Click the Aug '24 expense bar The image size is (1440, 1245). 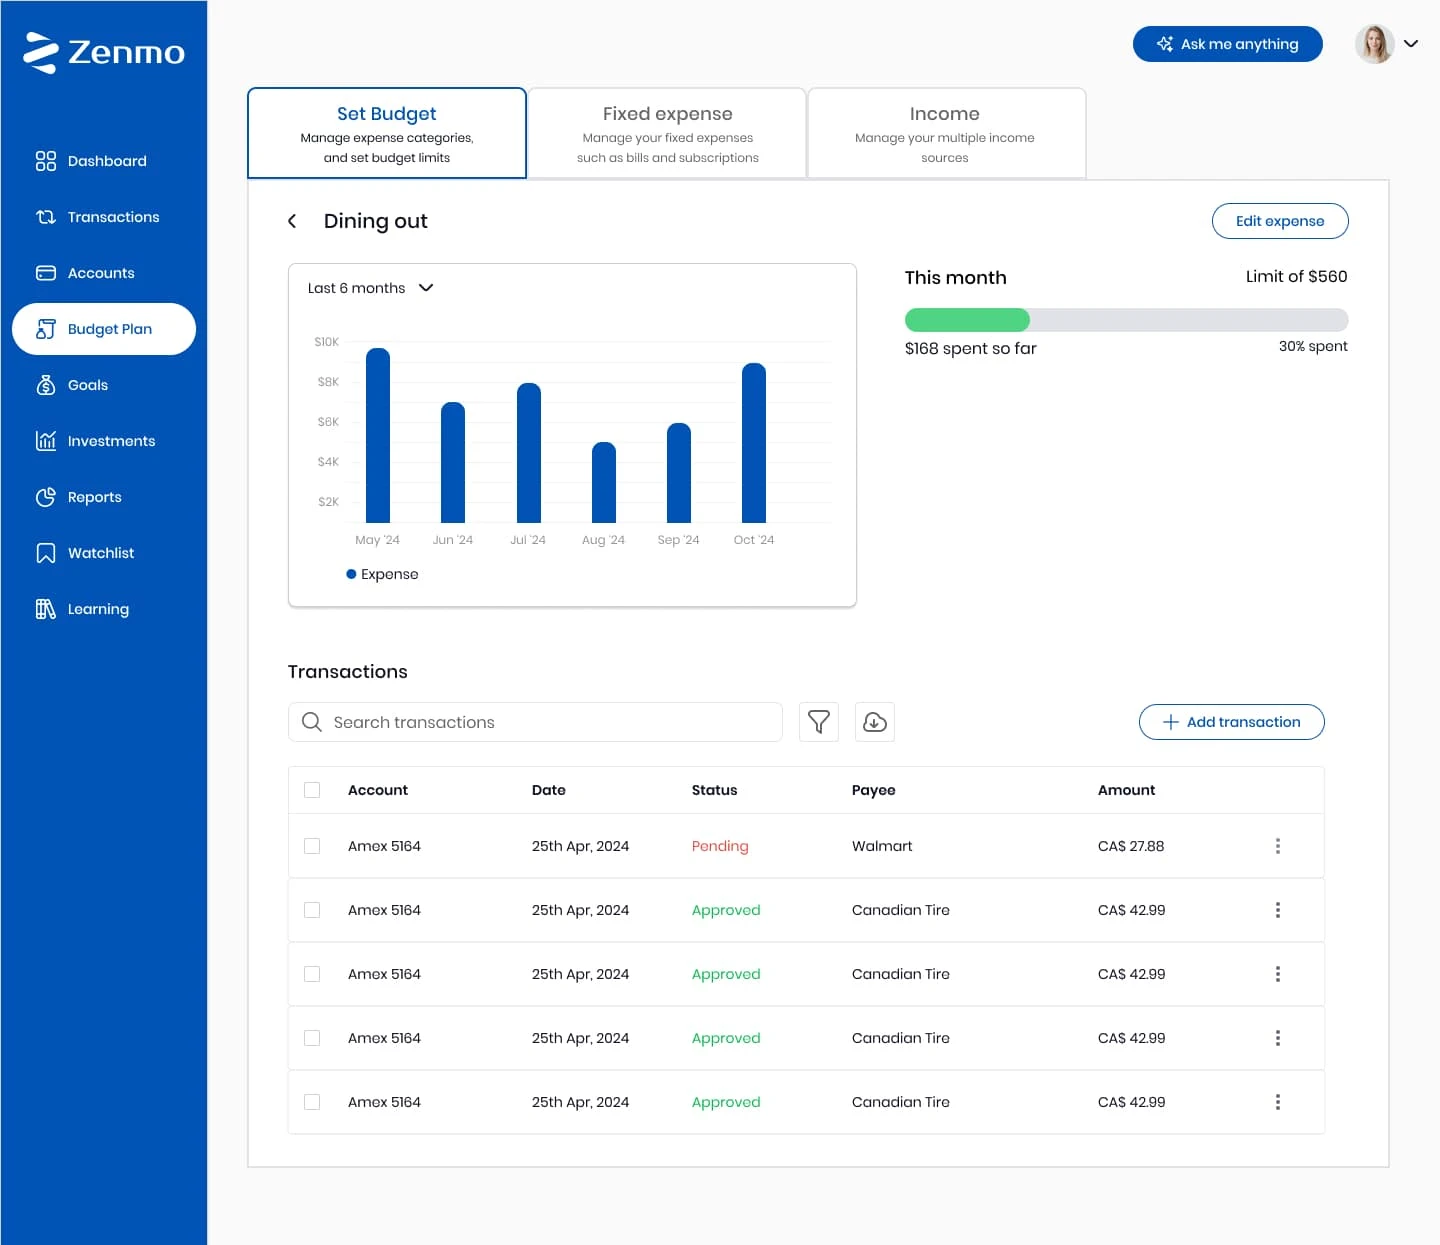point(604,483)
